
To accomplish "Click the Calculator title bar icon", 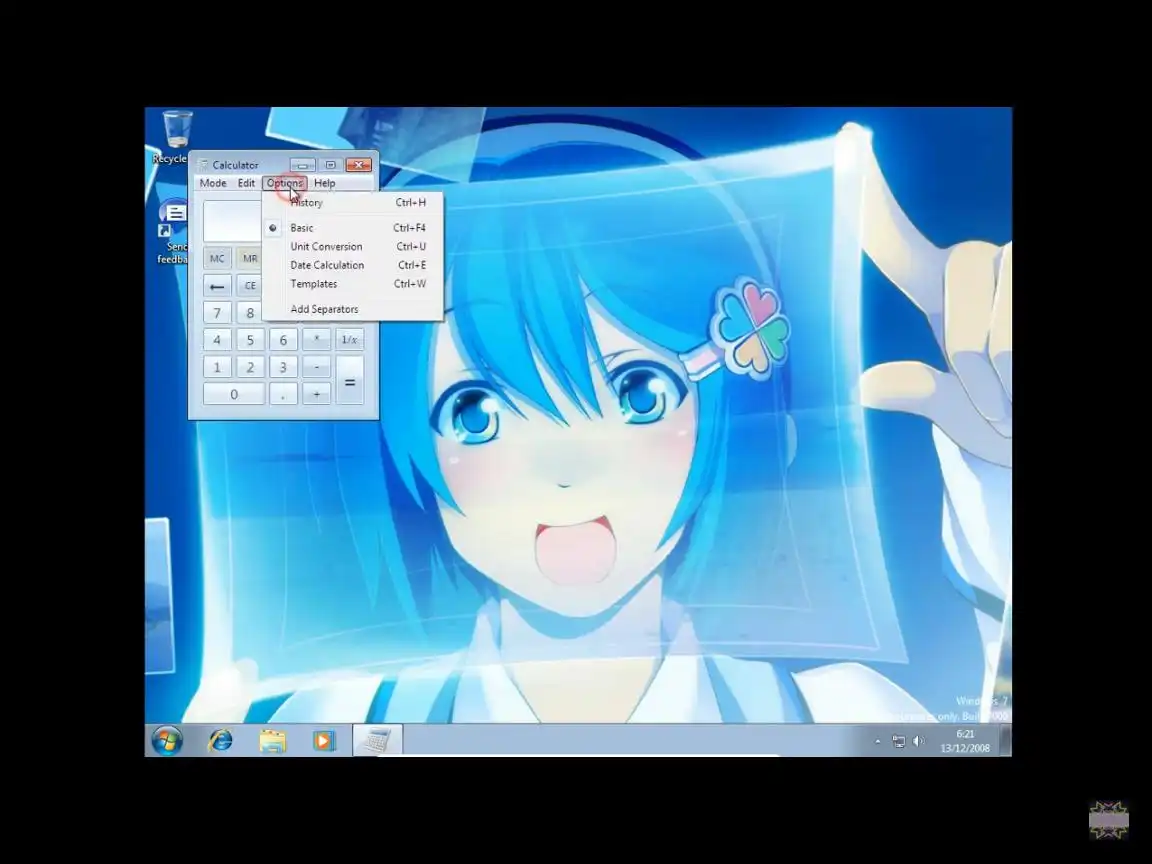I will [x=203, y=165].
